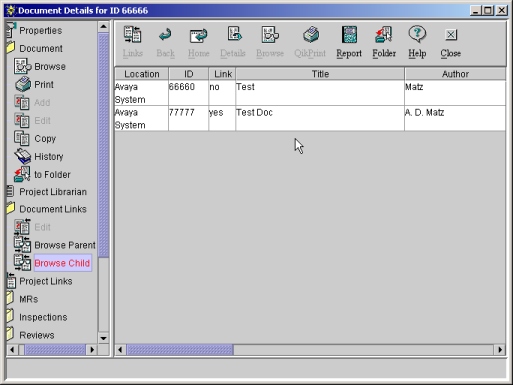
Task: Click the 'Matz' author cell in first row
Action: tap(455, 93)
